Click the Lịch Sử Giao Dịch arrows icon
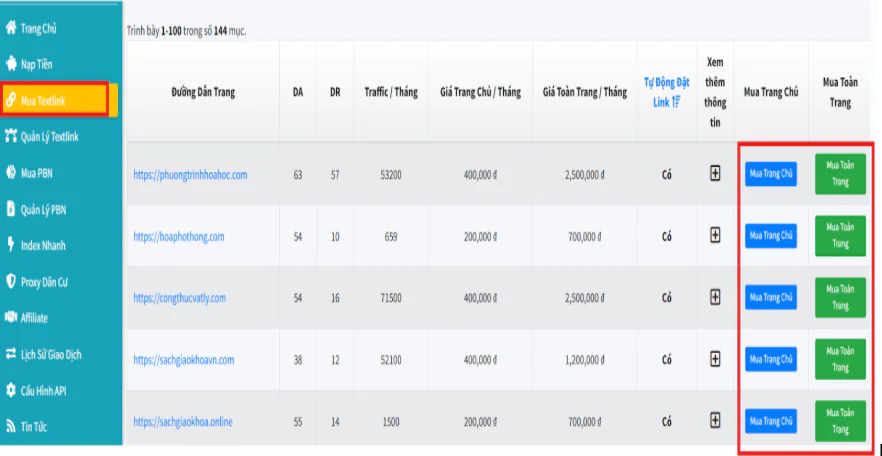 [x=11, y=354]
